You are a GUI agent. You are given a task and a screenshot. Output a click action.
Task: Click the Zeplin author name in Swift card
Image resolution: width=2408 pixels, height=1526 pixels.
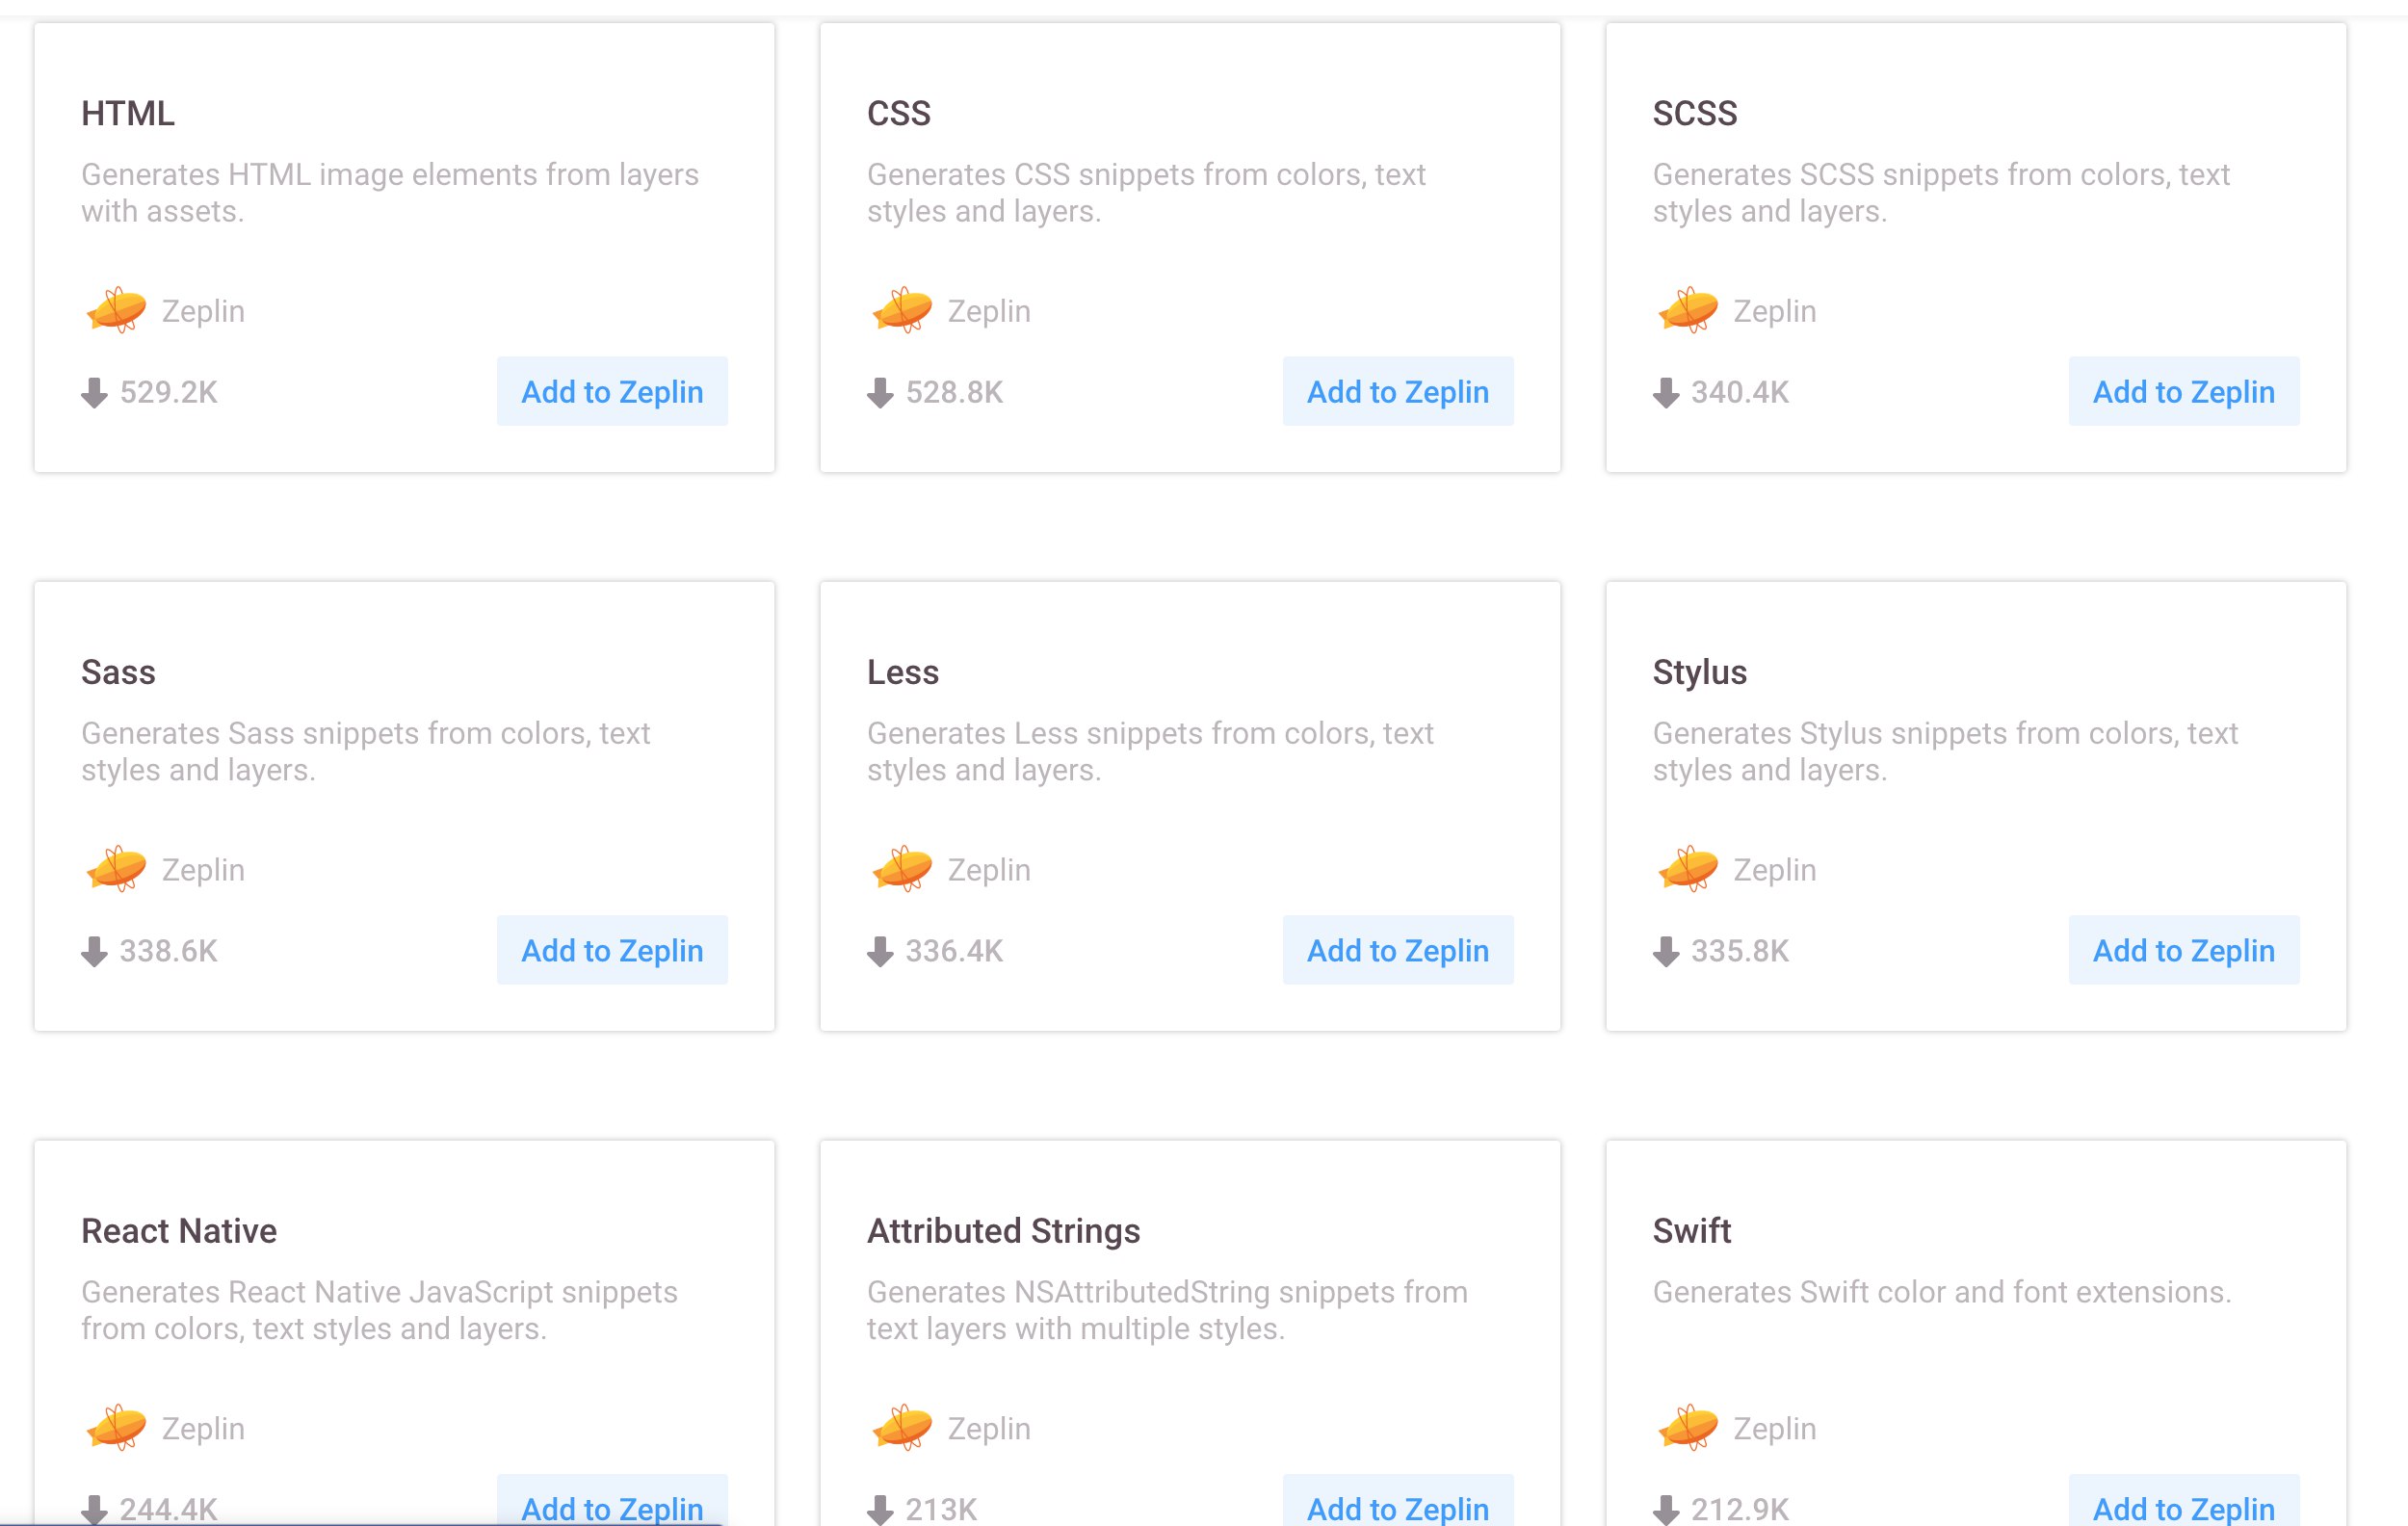point(1775,1429)
